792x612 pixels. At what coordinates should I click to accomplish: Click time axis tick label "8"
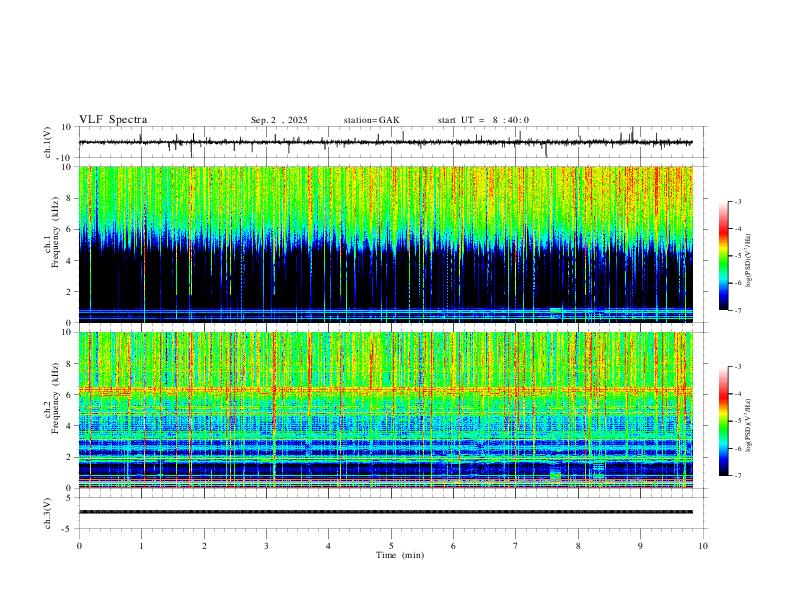(x=578, y=546)
